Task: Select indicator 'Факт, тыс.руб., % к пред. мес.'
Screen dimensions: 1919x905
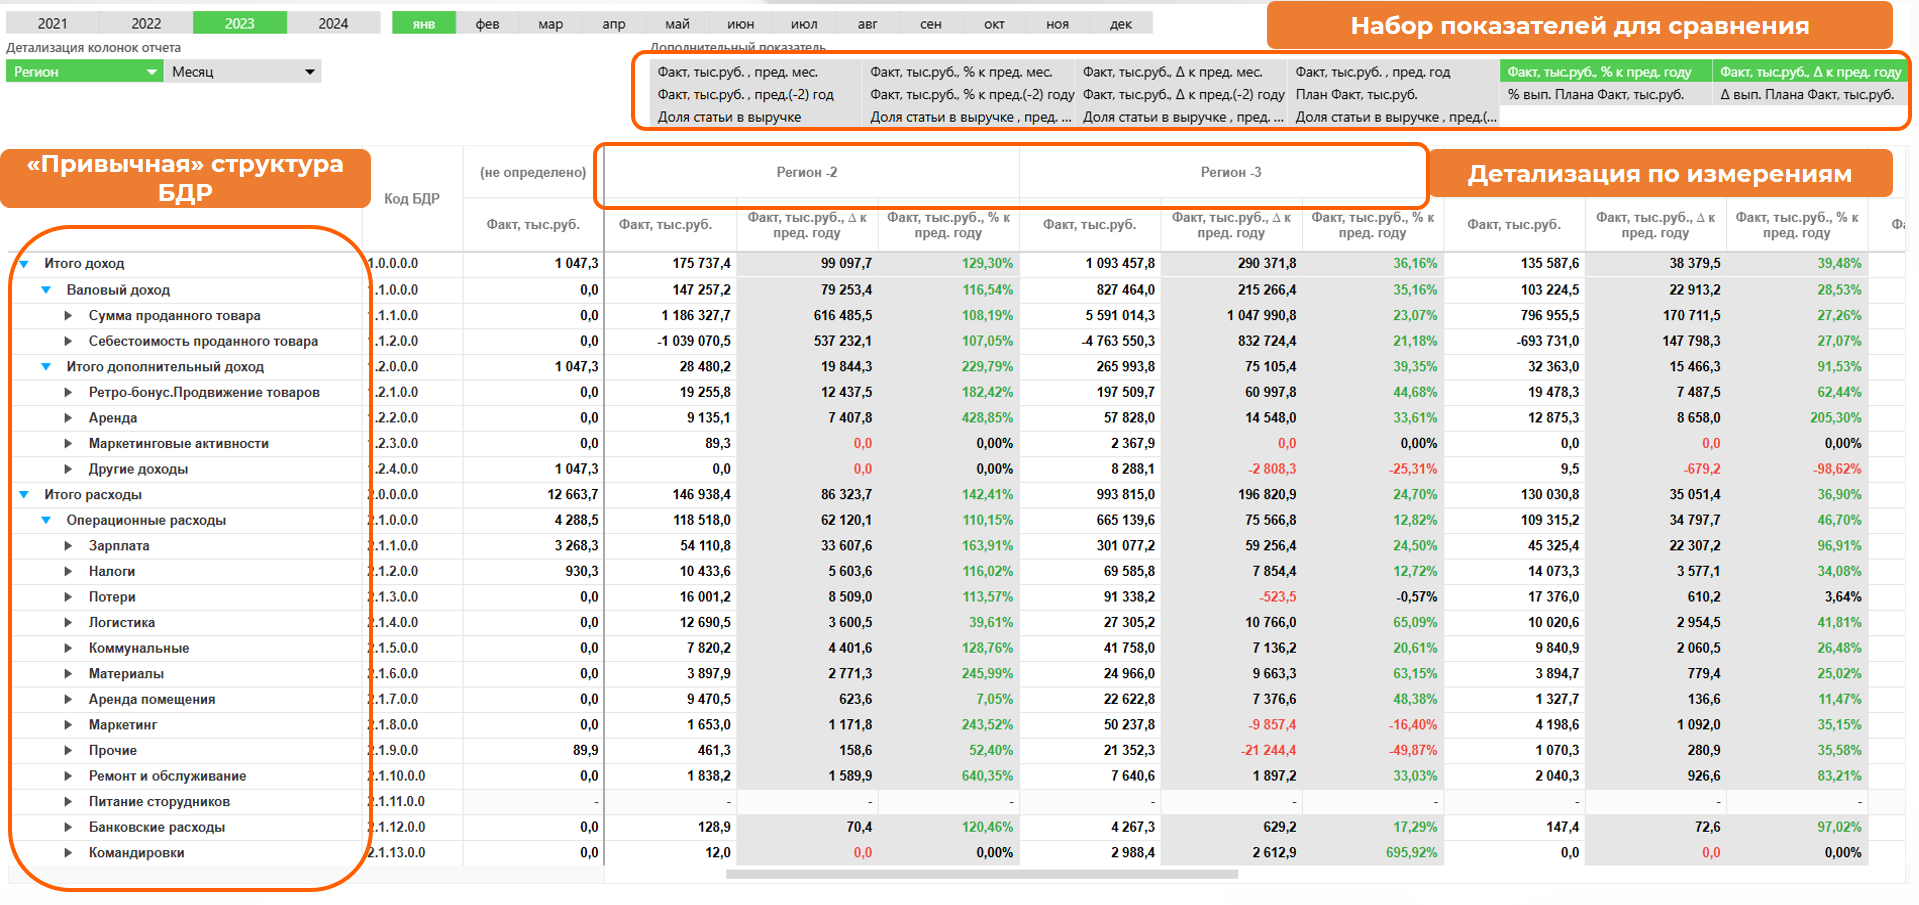Action: pyautogui.click(x=968, y=72)
